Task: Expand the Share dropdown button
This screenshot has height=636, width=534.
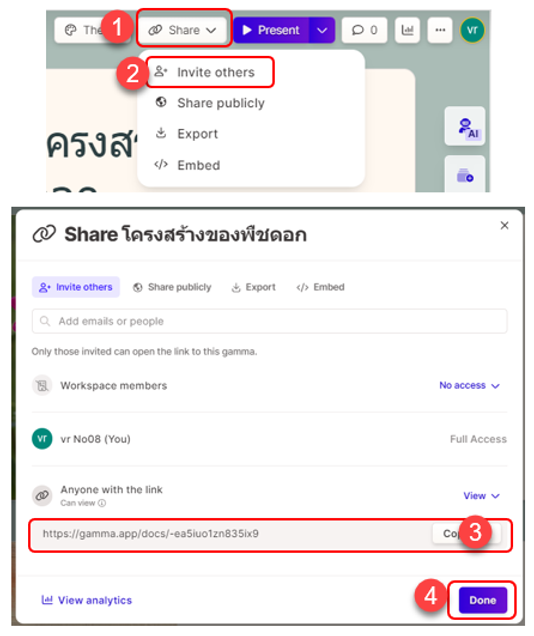Action: pos(182,30)
